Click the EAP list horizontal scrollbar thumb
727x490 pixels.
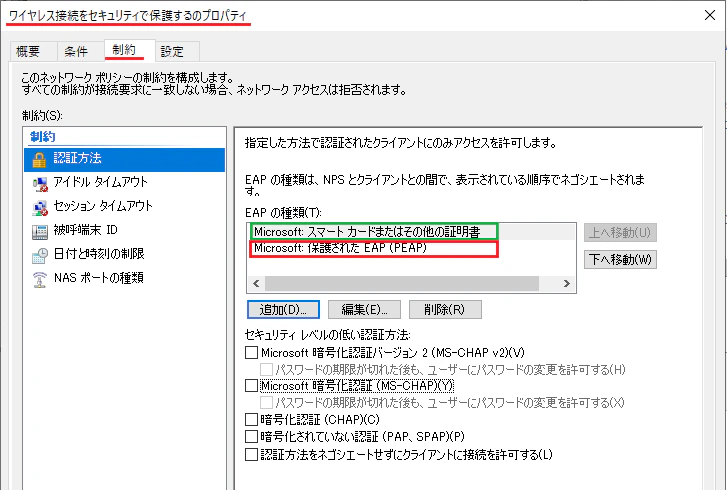coord(402,283)
